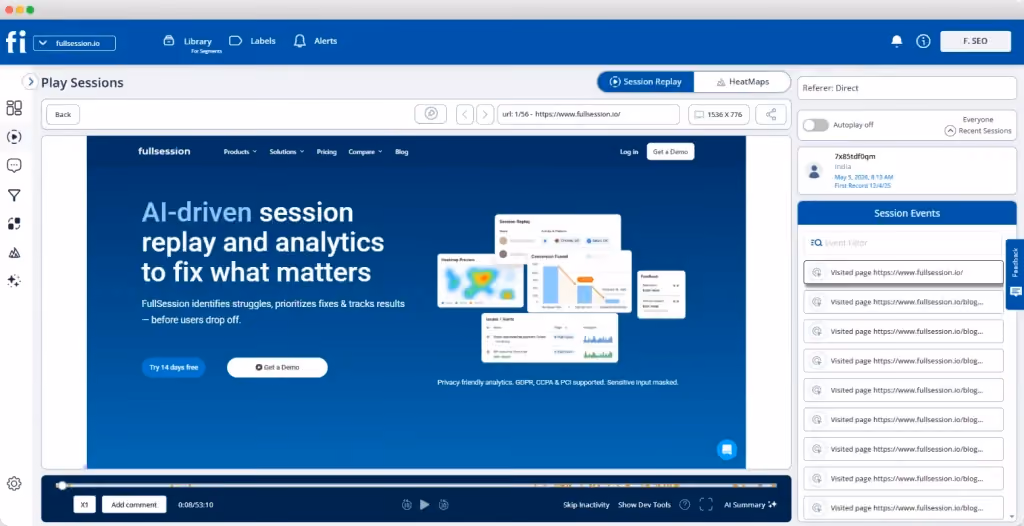This screenshot has width=1024, height=526.
Task: Click Log in on replayed page
Action: click(629, 152)
